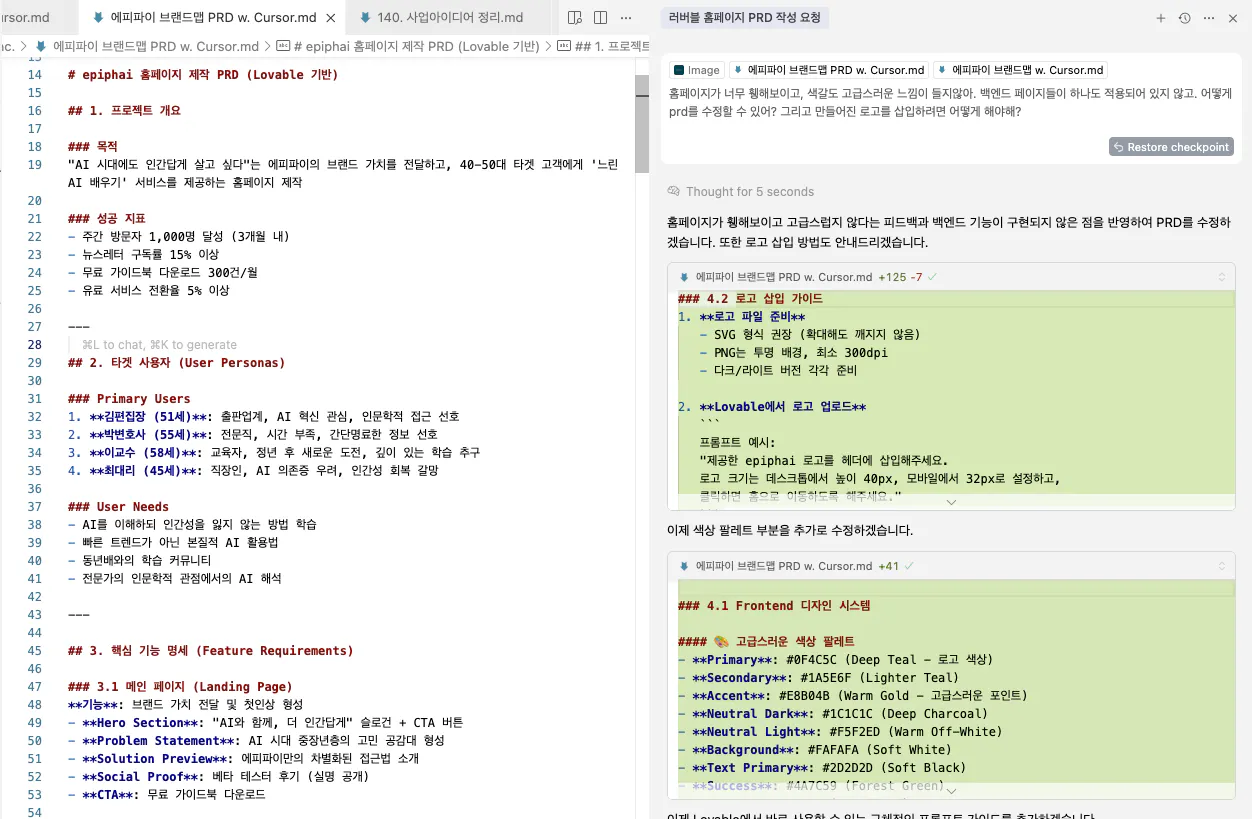The width and height of the screenshot is (1252, 819).
Task: Show more of the 고급스러운 색상 팔레트 diff
Action: click(951, 791)
